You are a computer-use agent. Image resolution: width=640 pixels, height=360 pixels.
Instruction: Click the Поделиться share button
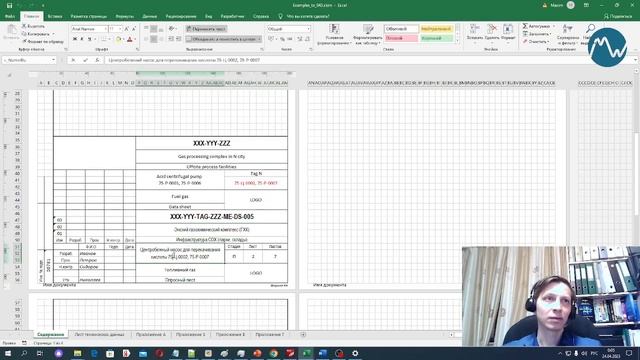(x=618, y=16)
